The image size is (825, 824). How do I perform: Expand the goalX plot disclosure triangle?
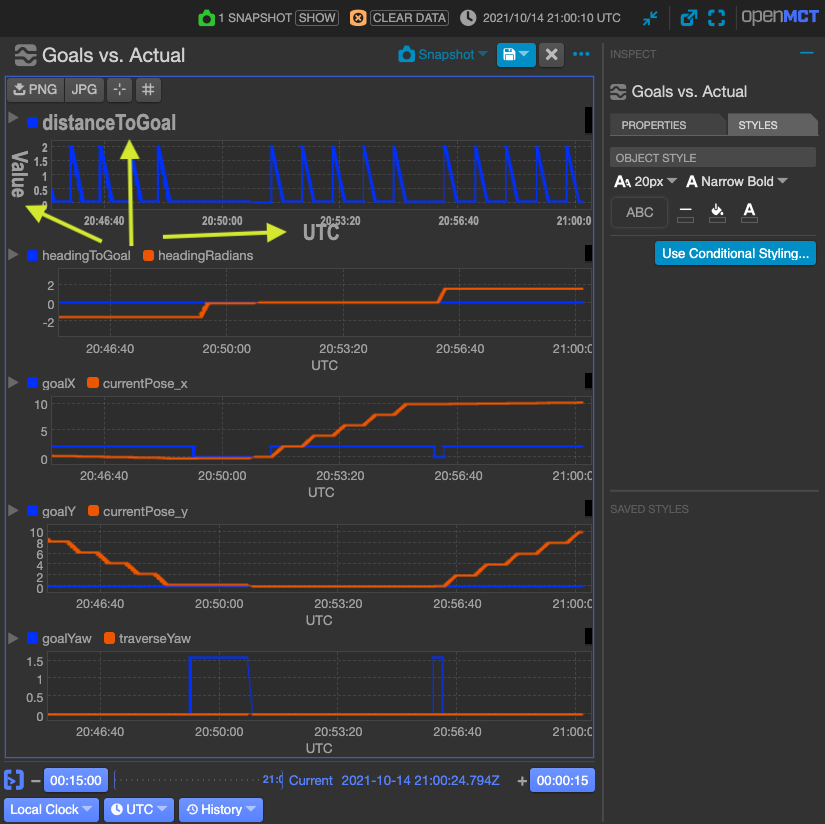[x=13, y=382]
